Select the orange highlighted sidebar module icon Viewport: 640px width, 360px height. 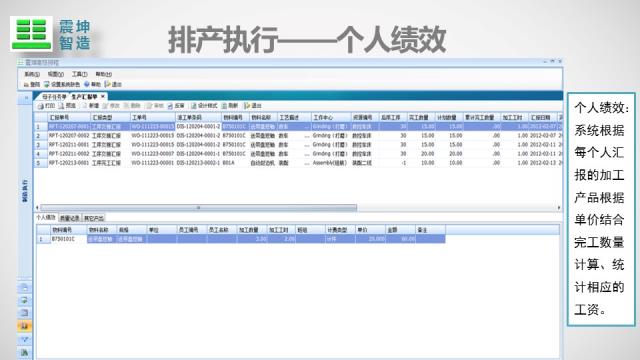coord(24,326)
